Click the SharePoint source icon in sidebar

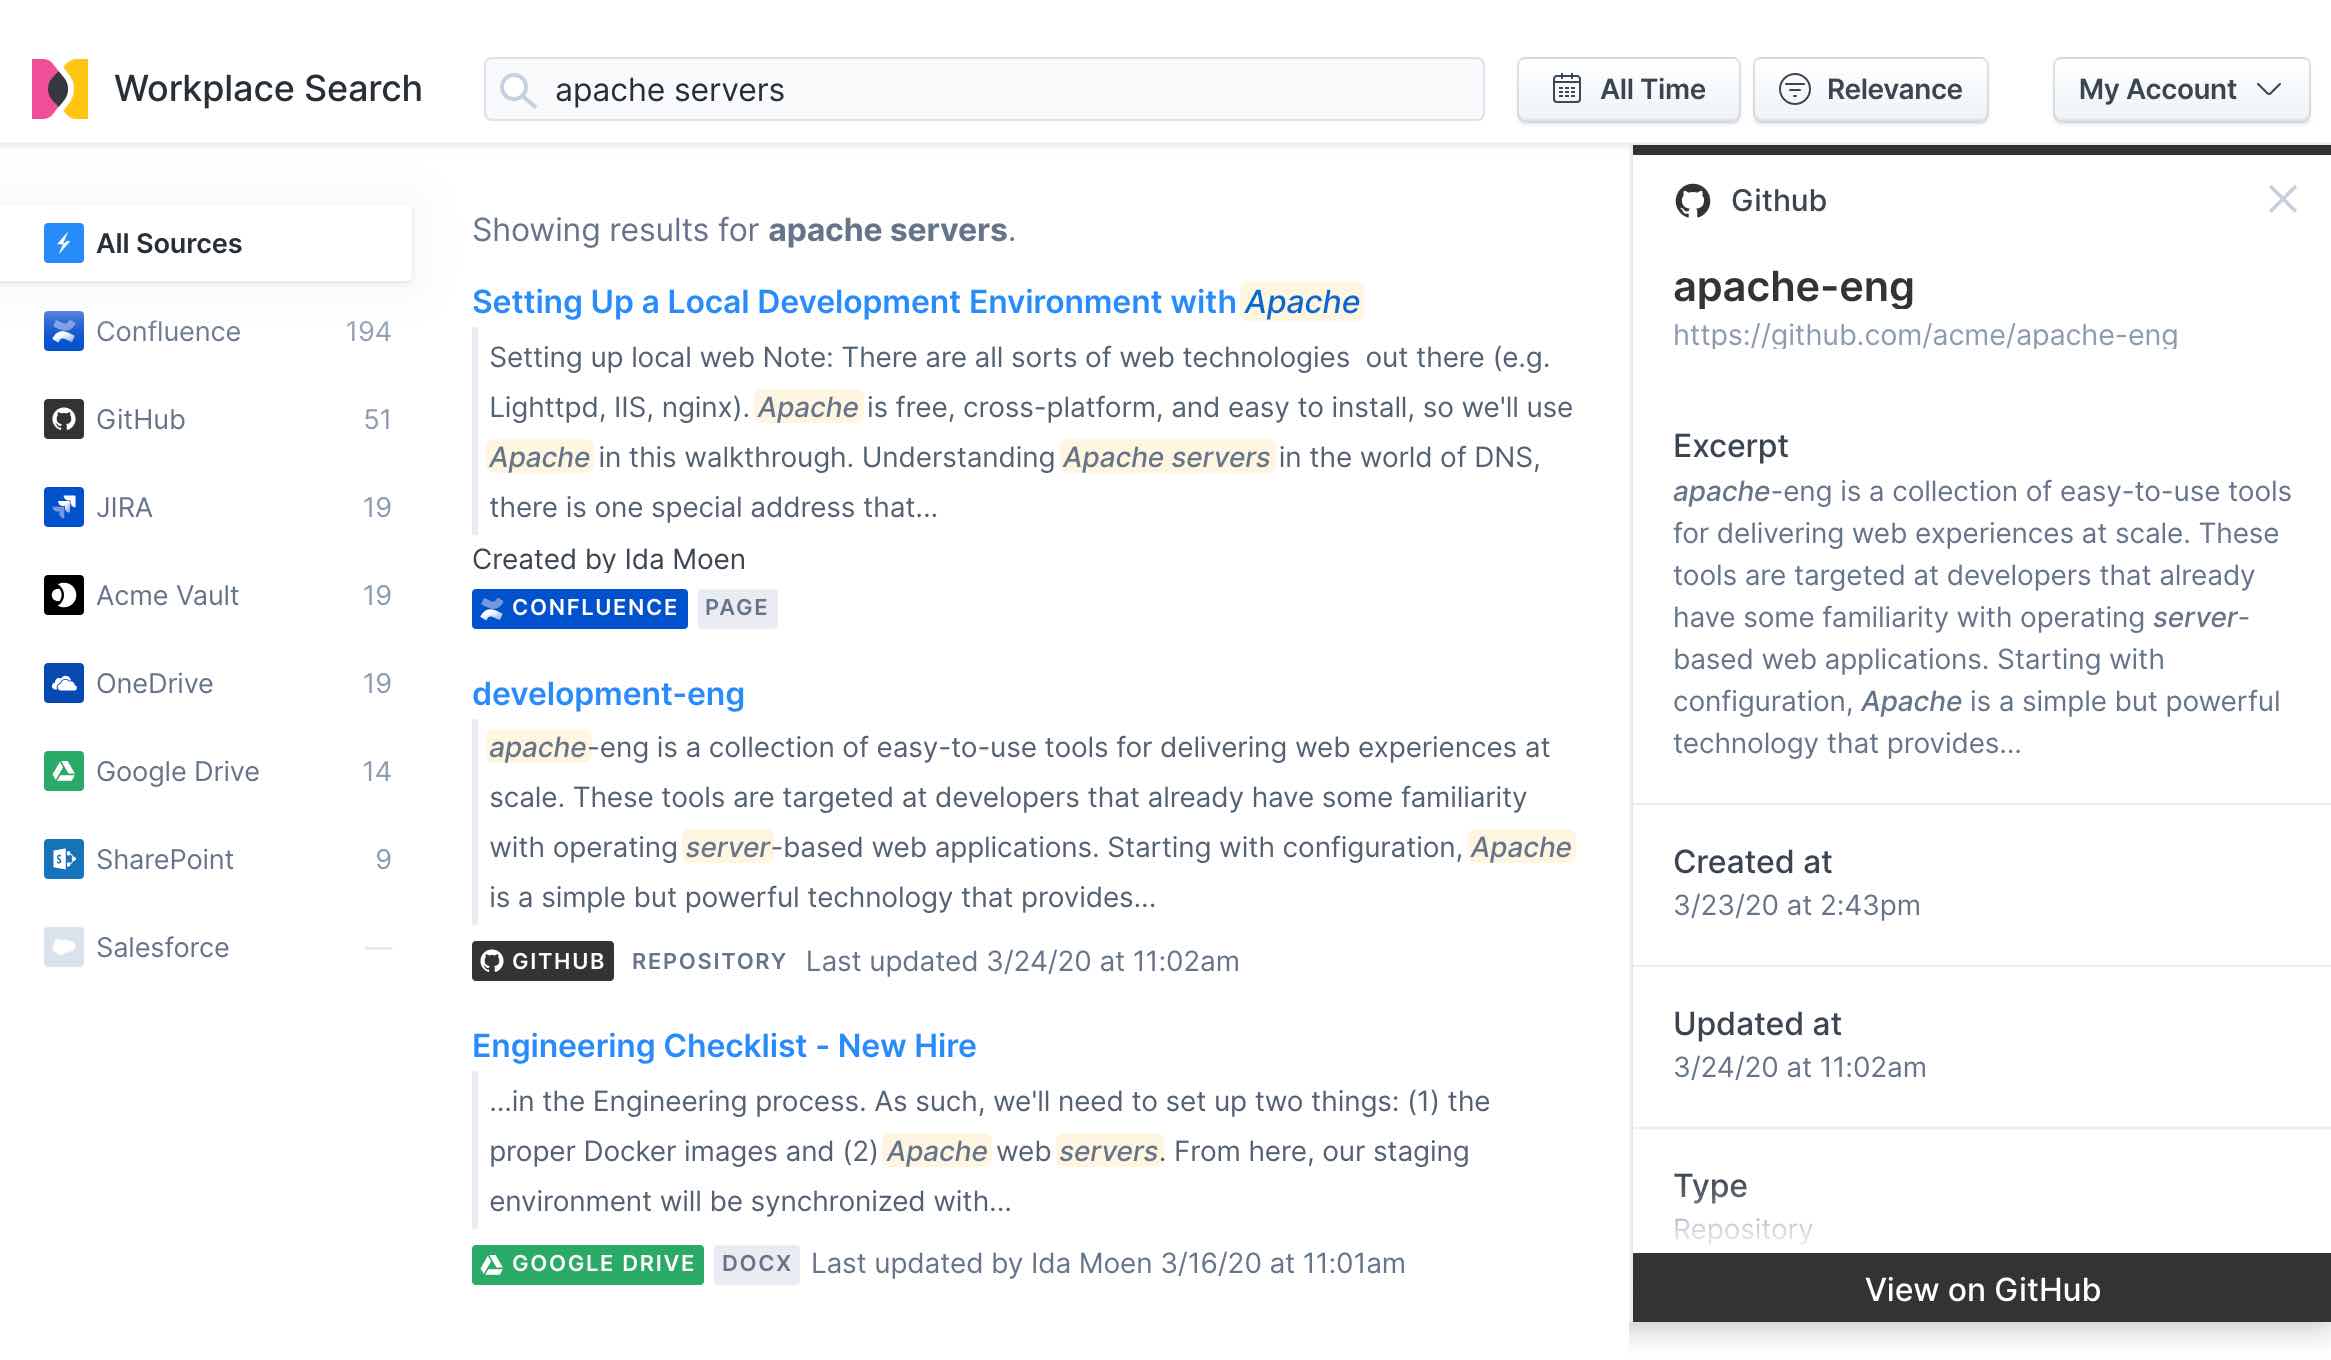[x=63, y=859]
